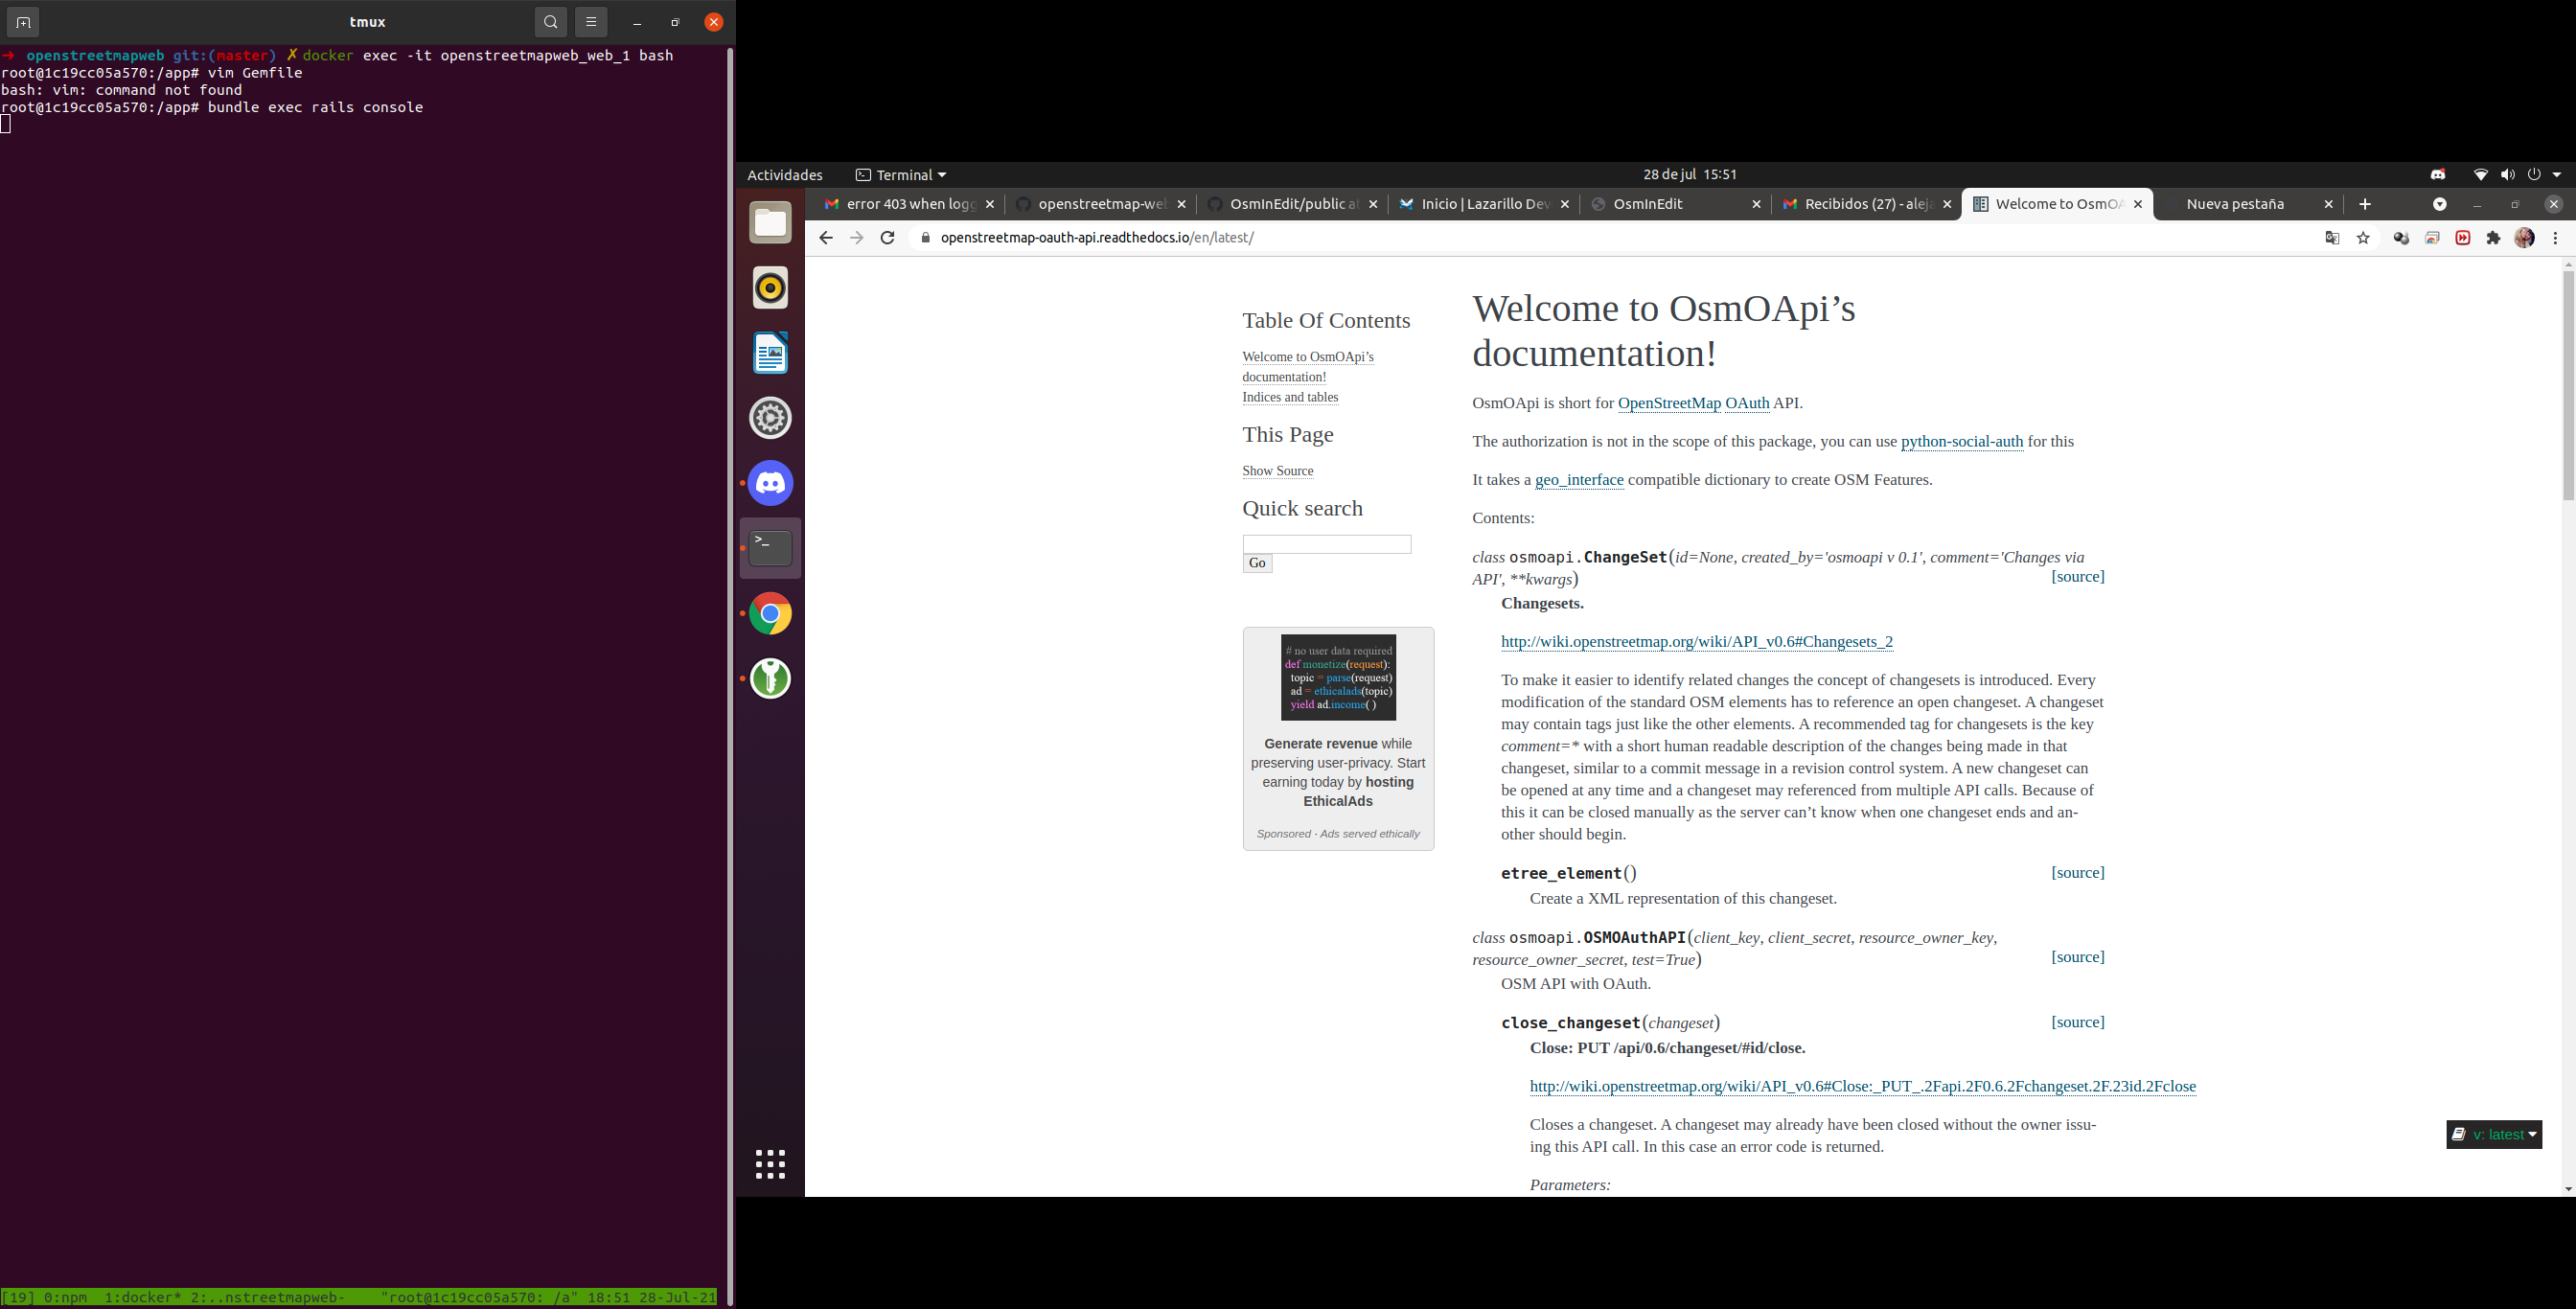Open Chrome's three-dot menu

2556,238
